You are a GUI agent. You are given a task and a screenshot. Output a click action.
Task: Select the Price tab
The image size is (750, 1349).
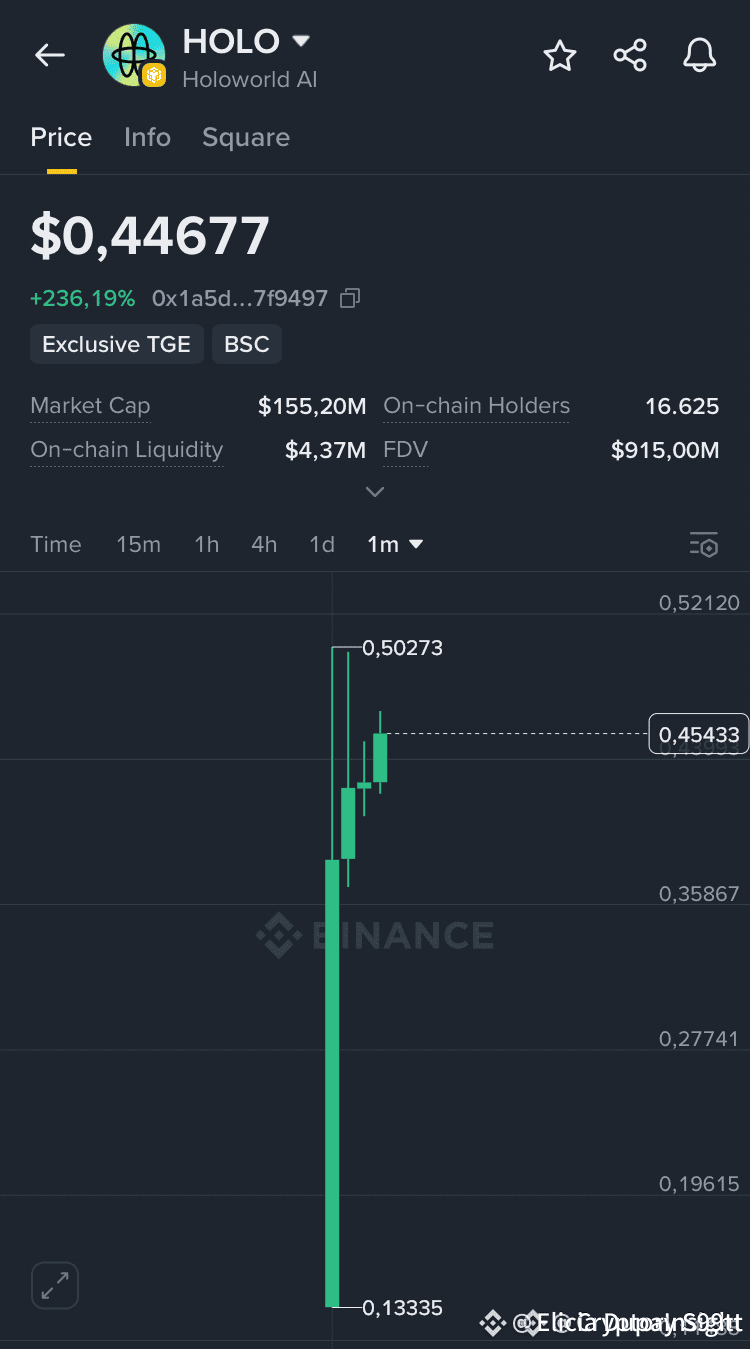(x=61, y=138)
